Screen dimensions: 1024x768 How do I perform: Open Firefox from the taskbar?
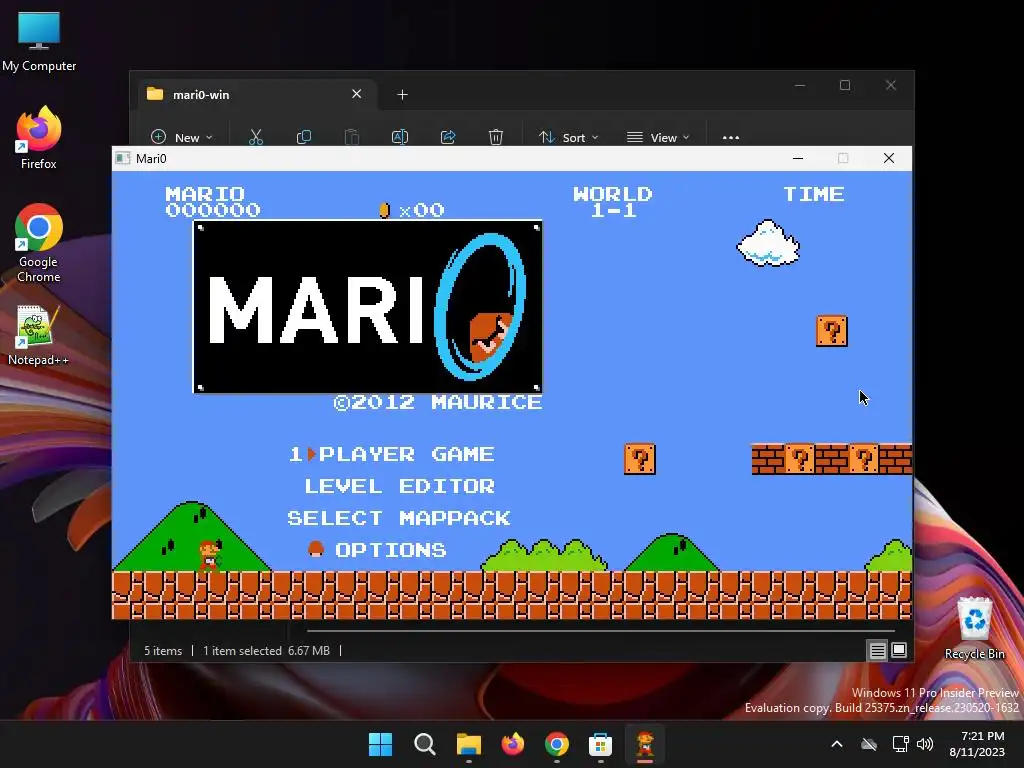(x=513, y=744)
